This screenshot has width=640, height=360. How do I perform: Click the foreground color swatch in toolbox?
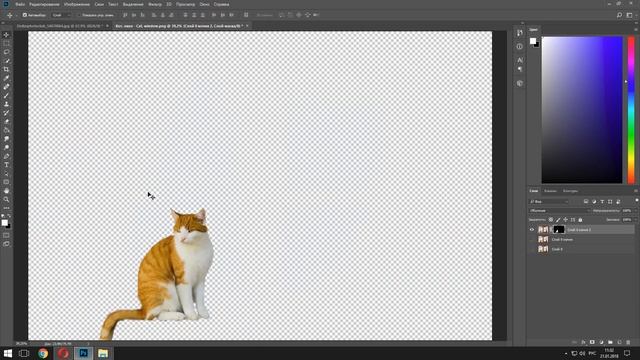pos(4,222)
